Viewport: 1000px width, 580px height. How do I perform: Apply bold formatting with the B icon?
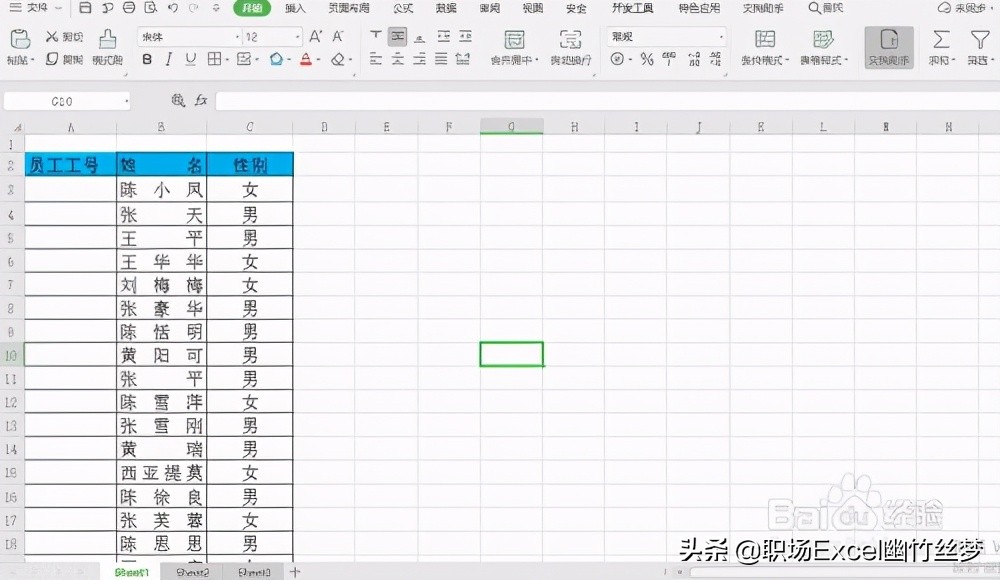(x=147, y=60)
